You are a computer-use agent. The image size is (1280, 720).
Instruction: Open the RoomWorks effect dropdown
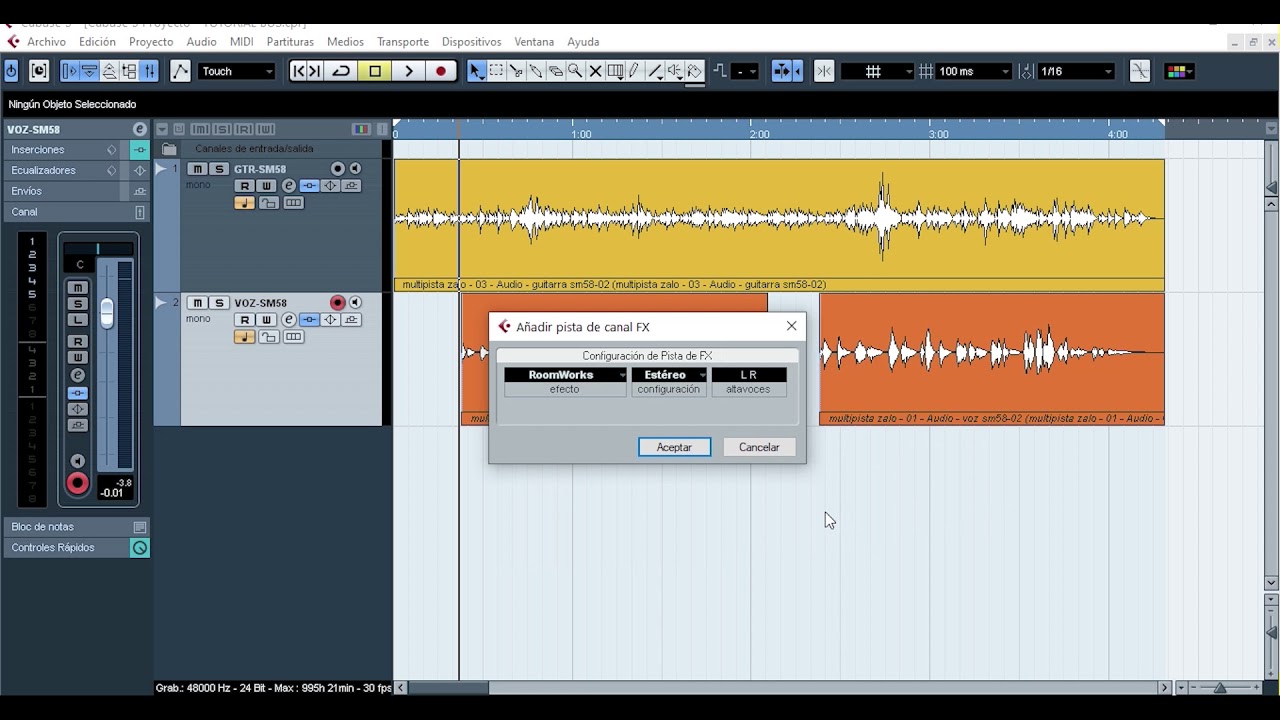click(x=565, y=375)
